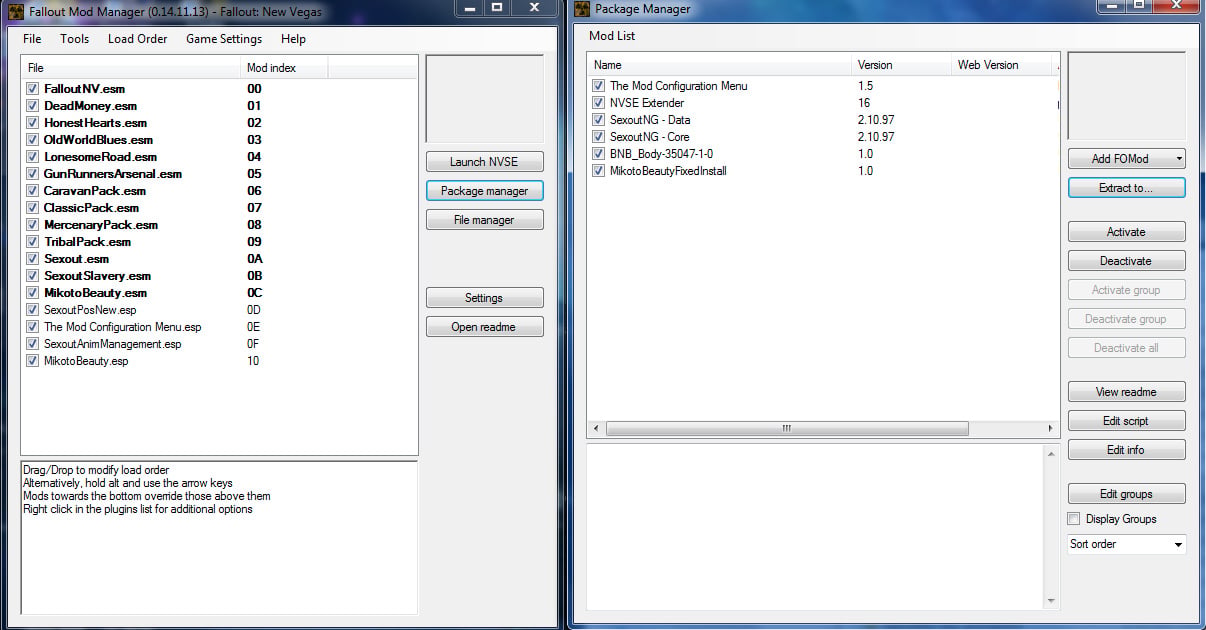The height and width of the screenshot is (630, 1206).
Task: Toggle the Sexout.esm plugin checkbox
Action: 32,259
